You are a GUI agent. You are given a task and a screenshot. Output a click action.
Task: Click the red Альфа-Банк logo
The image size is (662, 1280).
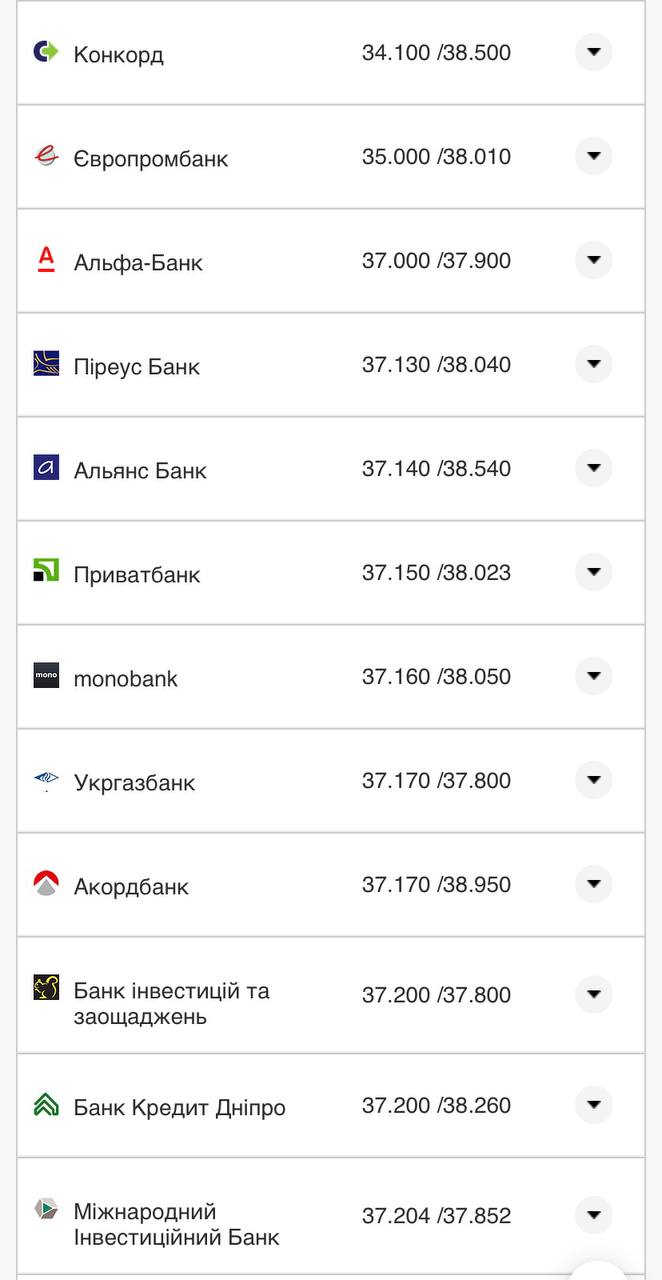pos(46,260)
